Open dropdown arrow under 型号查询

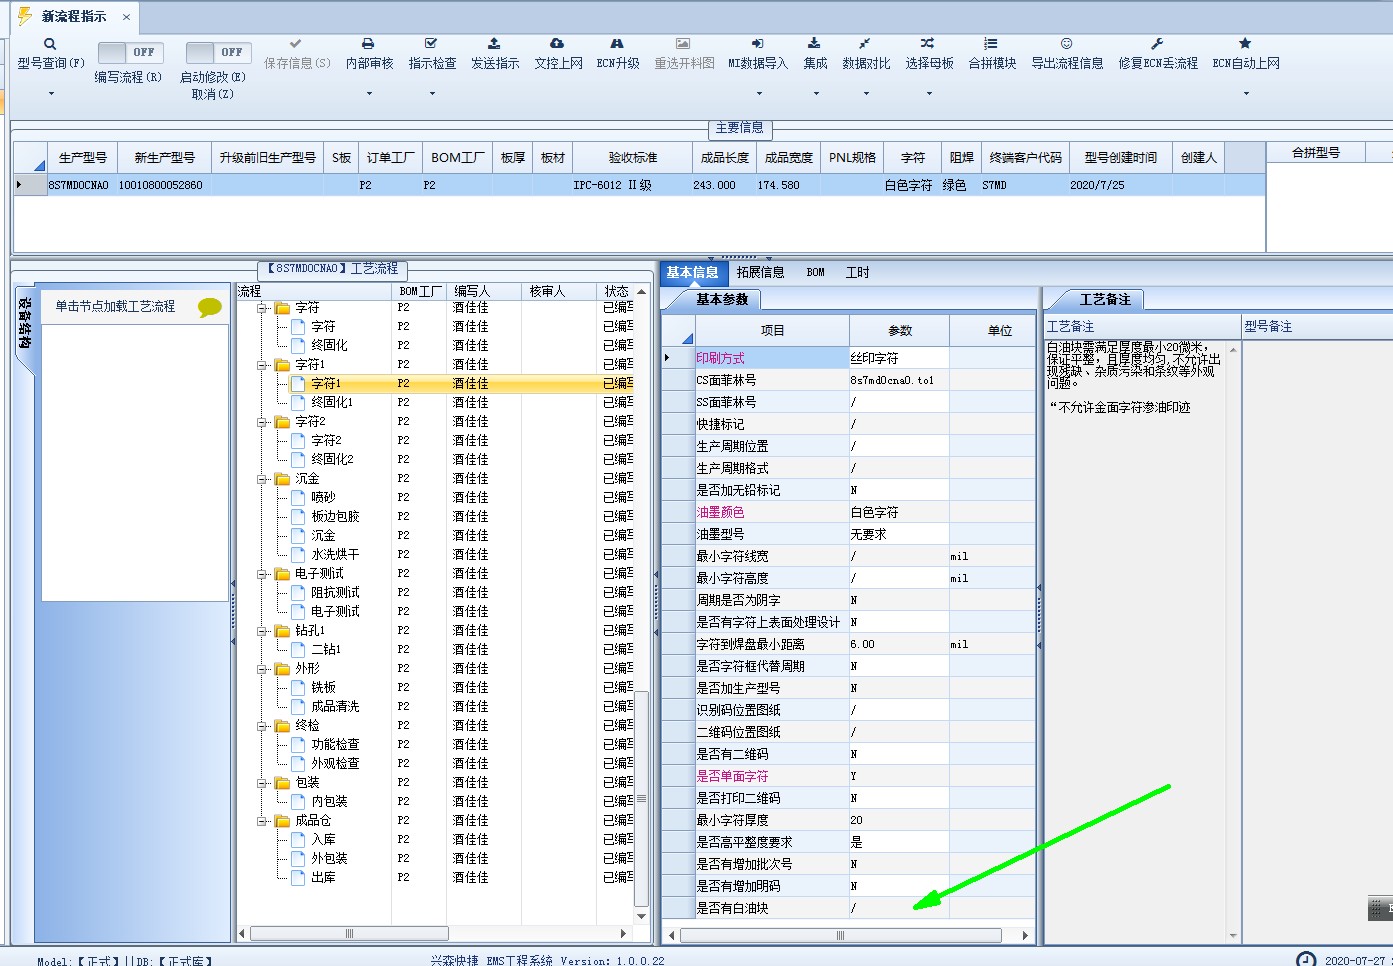tap(51, 94)
